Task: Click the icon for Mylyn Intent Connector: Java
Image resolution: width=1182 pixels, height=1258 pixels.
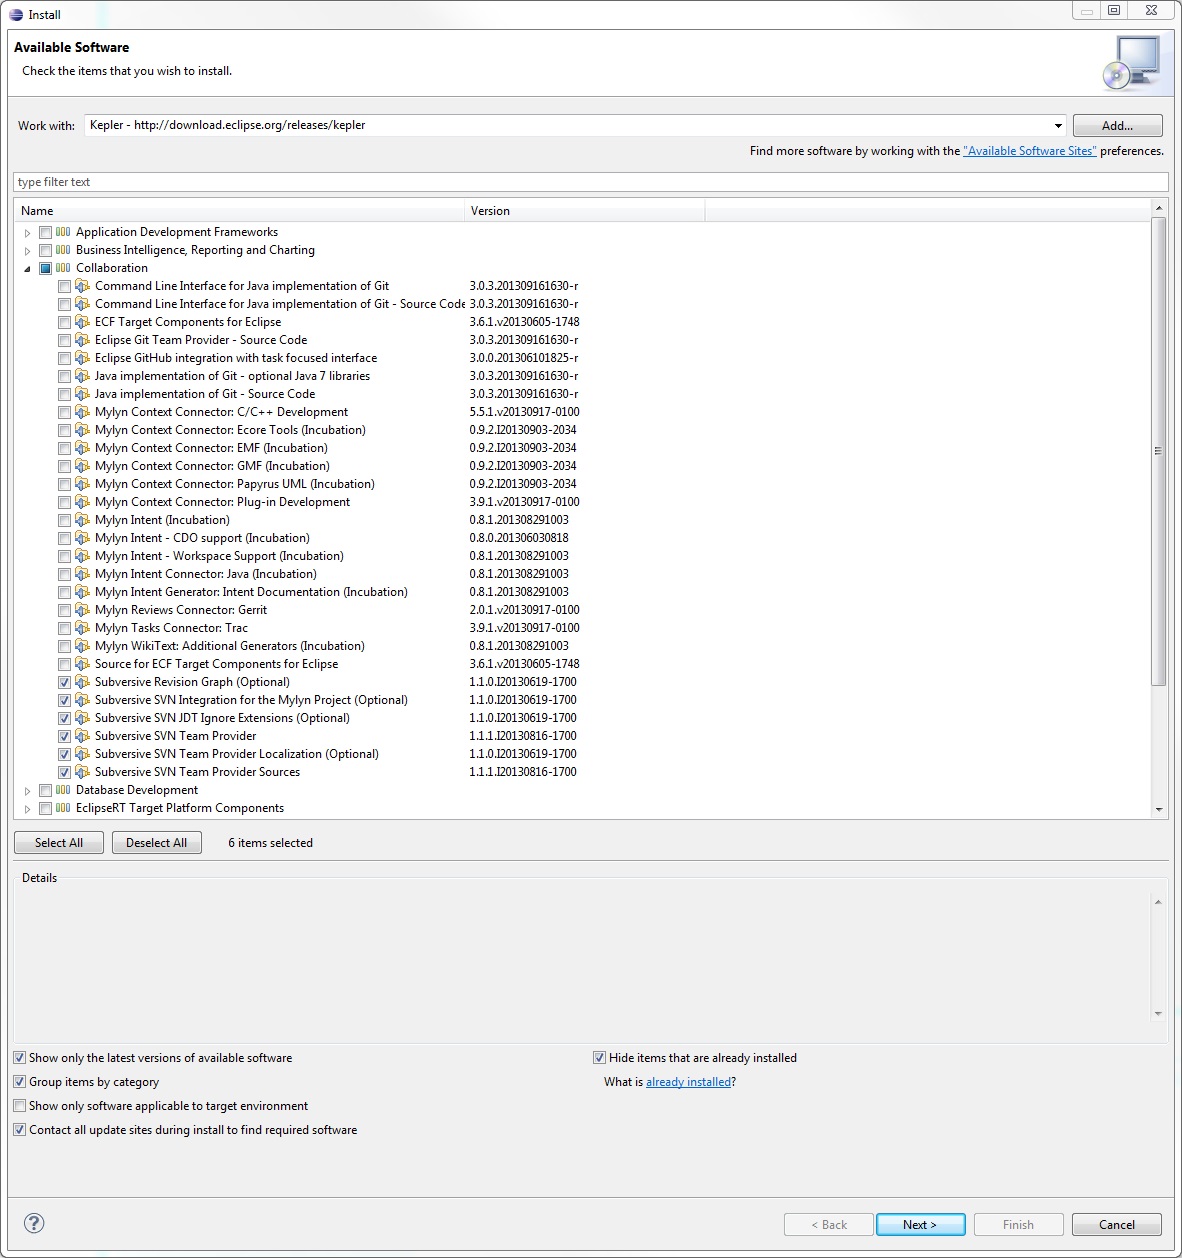Action: (83, 574)
